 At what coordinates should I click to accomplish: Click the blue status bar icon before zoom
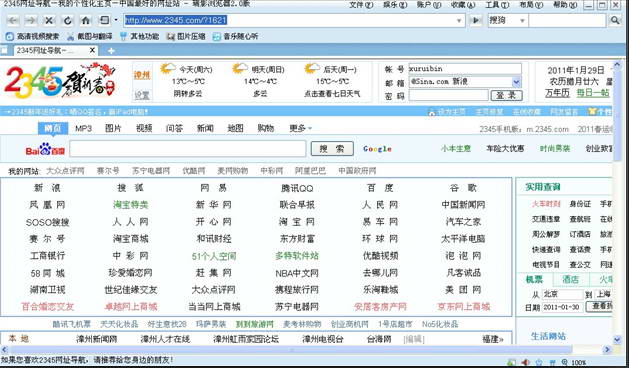(x=552, y=362)
